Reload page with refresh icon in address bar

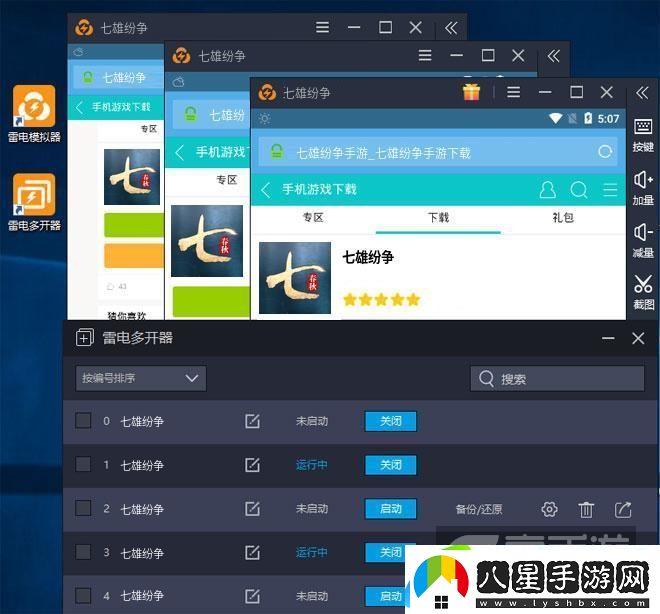pyautogui.click(x=605, y=152)
